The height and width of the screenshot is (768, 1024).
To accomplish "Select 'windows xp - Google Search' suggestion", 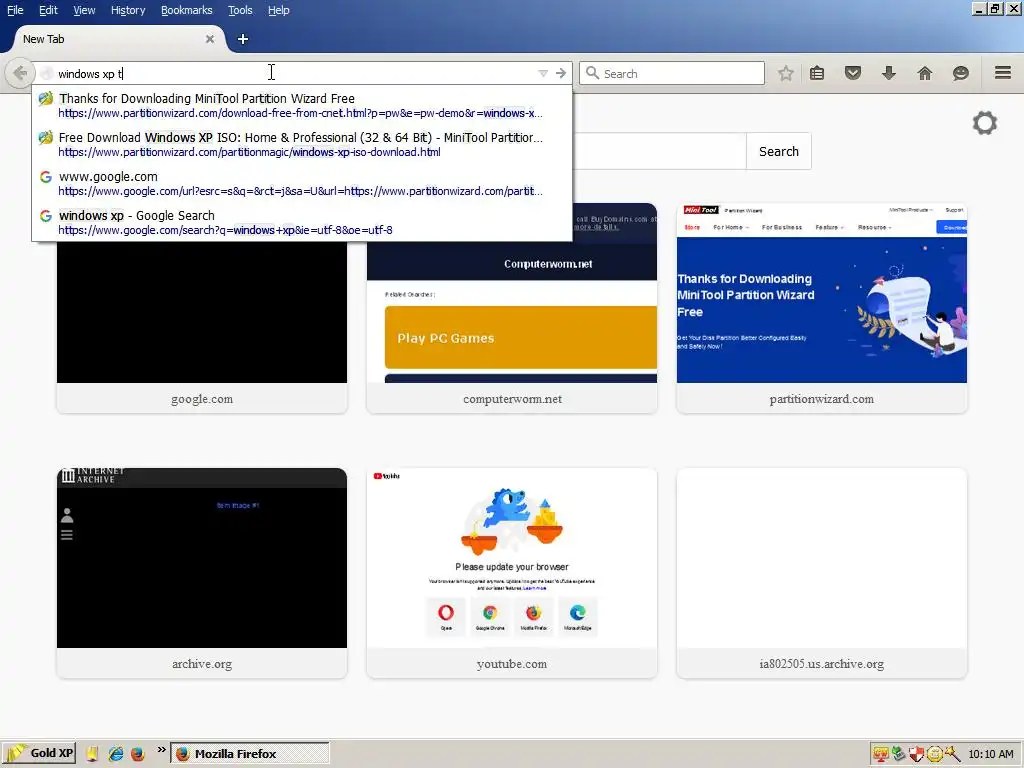I will 302,222.
